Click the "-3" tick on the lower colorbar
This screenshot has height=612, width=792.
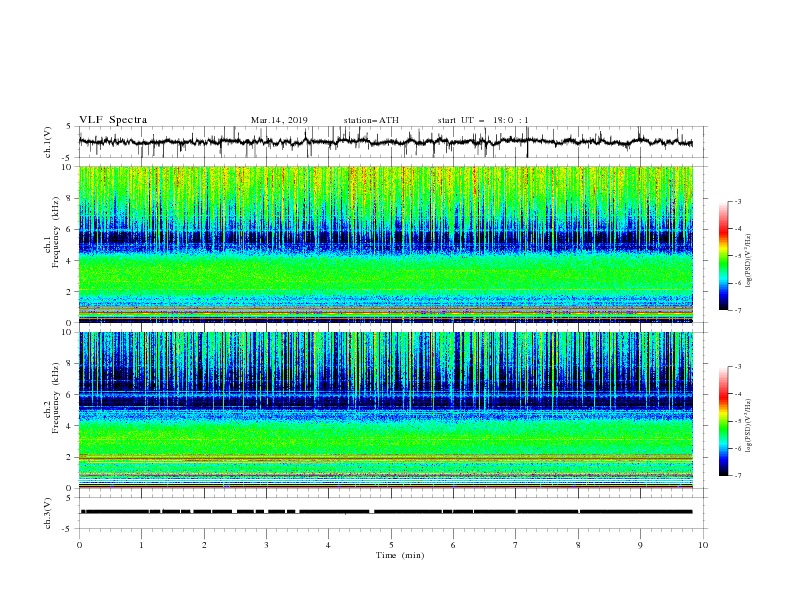click(x=738, y=367)
